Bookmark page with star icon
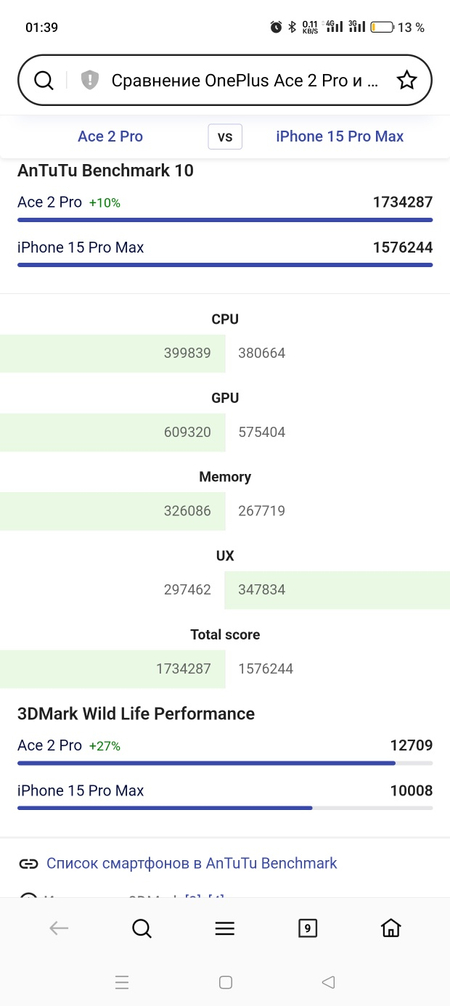 click(x=406, y=80)
